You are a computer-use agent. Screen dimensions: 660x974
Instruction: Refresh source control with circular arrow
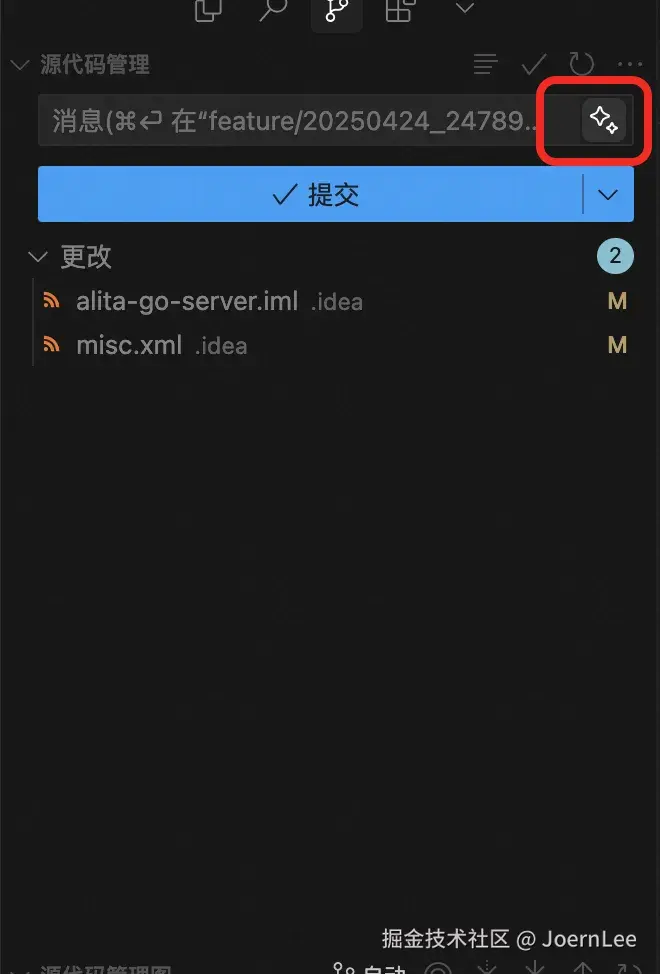tap(582, 64)
